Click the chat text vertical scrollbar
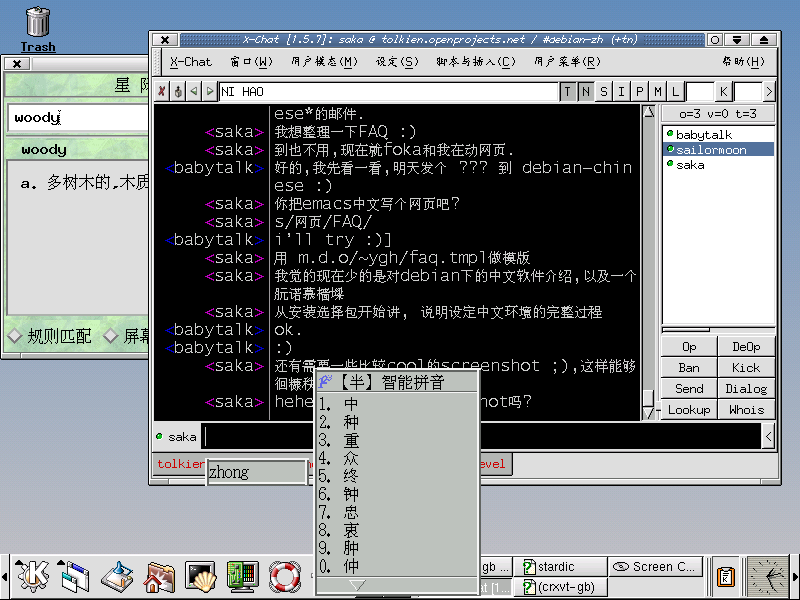800x600 pixels. (648, 260)
